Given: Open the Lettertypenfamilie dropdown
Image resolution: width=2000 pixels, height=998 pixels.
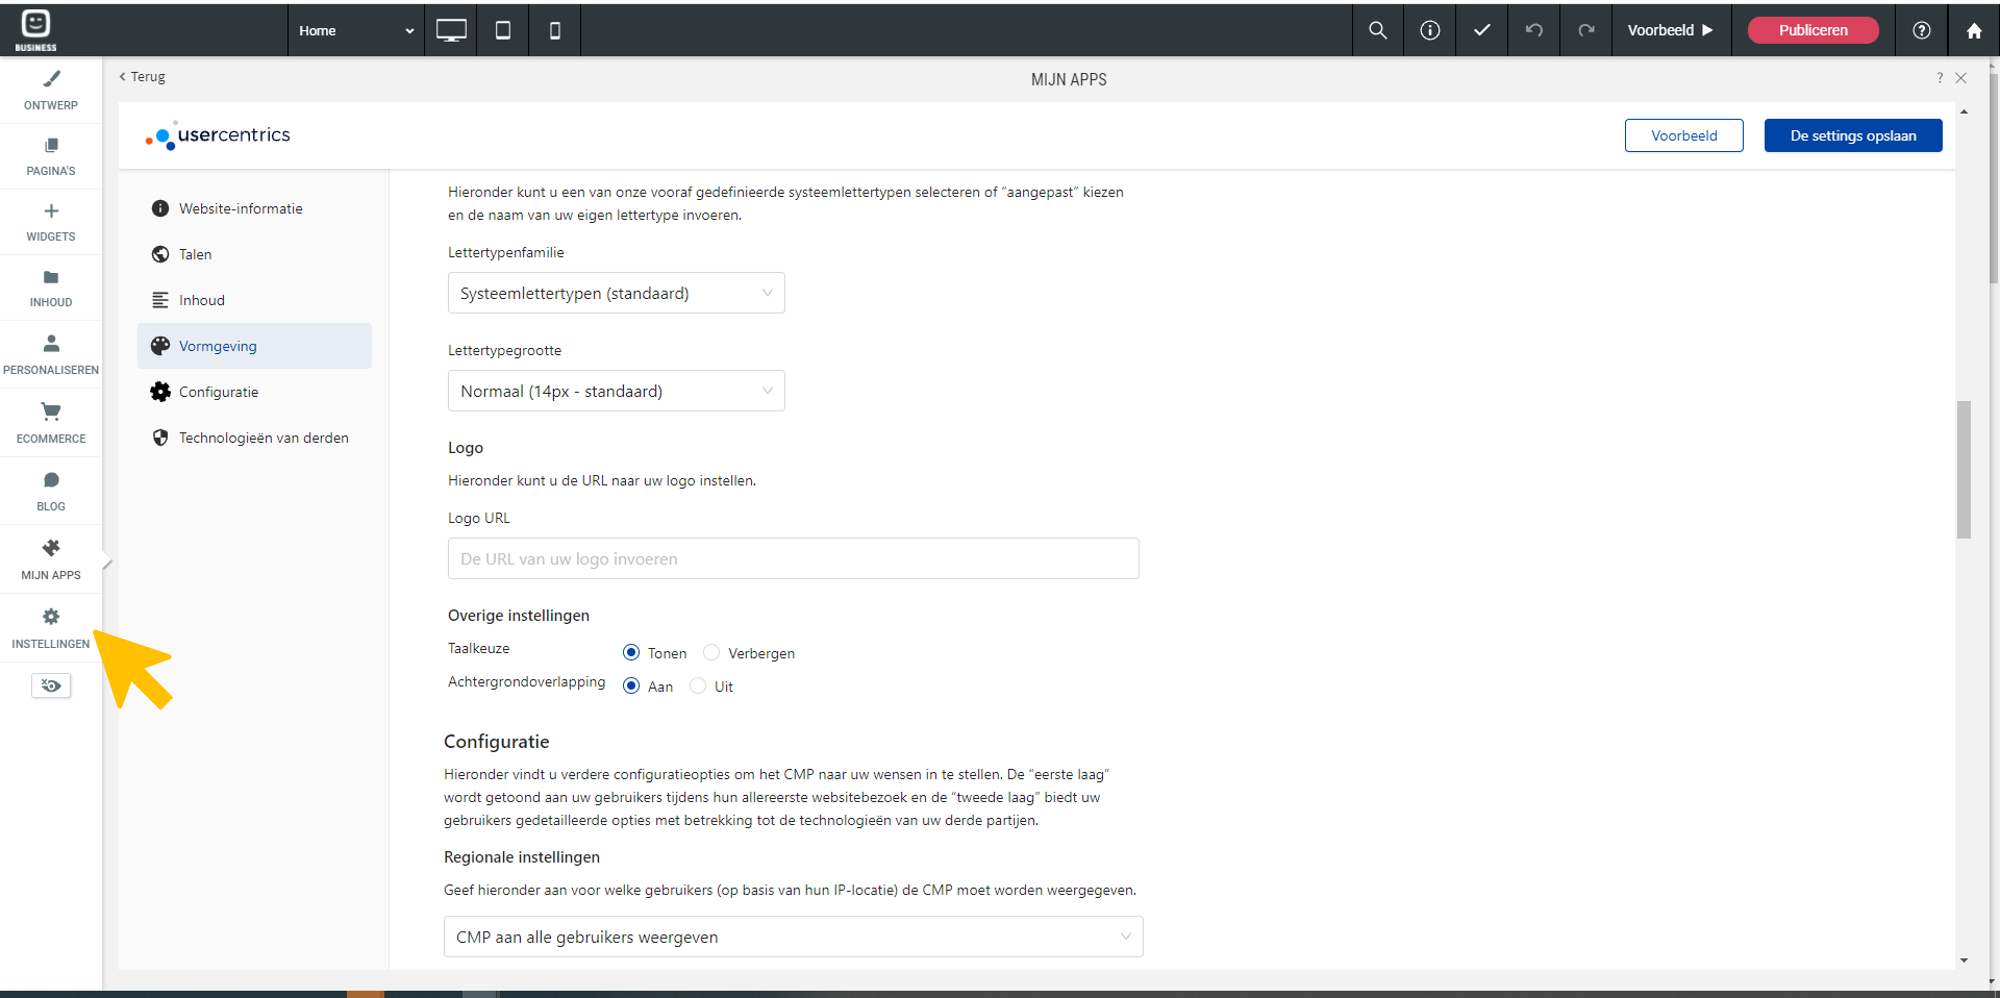Looking at the screenshot, I should click(616, 293).
